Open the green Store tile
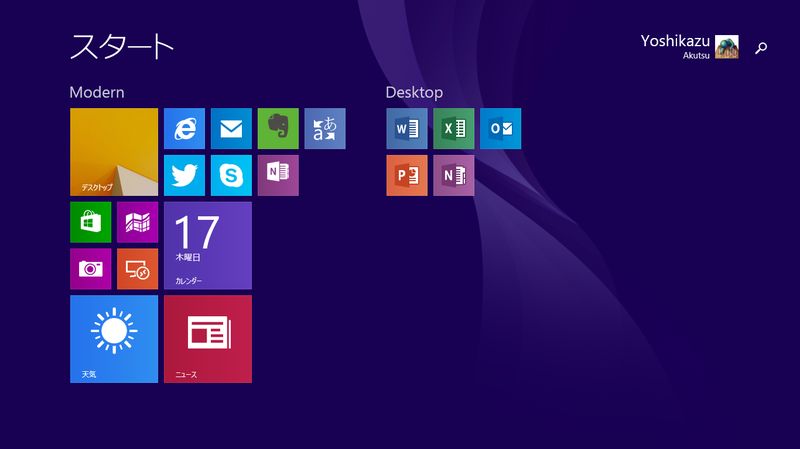The image size is (800, 449). (x=90, y=222)
